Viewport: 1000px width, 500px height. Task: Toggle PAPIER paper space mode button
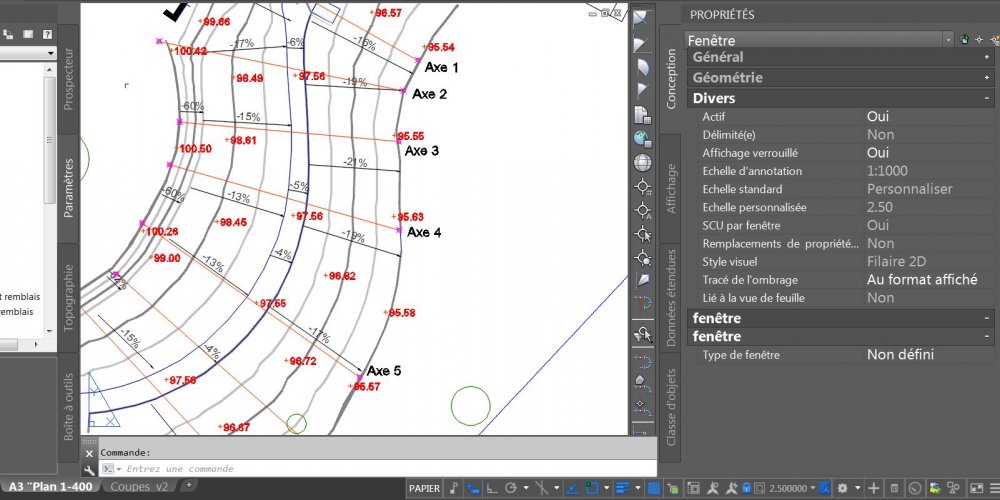point(424,488)
